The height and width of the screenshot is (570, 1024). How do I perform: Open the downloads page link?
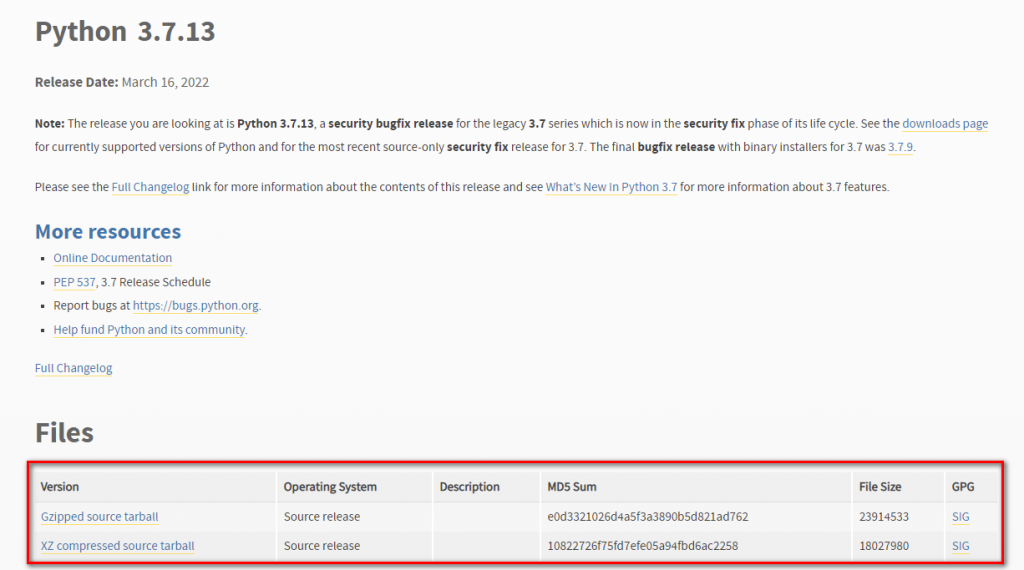[944, 124]
